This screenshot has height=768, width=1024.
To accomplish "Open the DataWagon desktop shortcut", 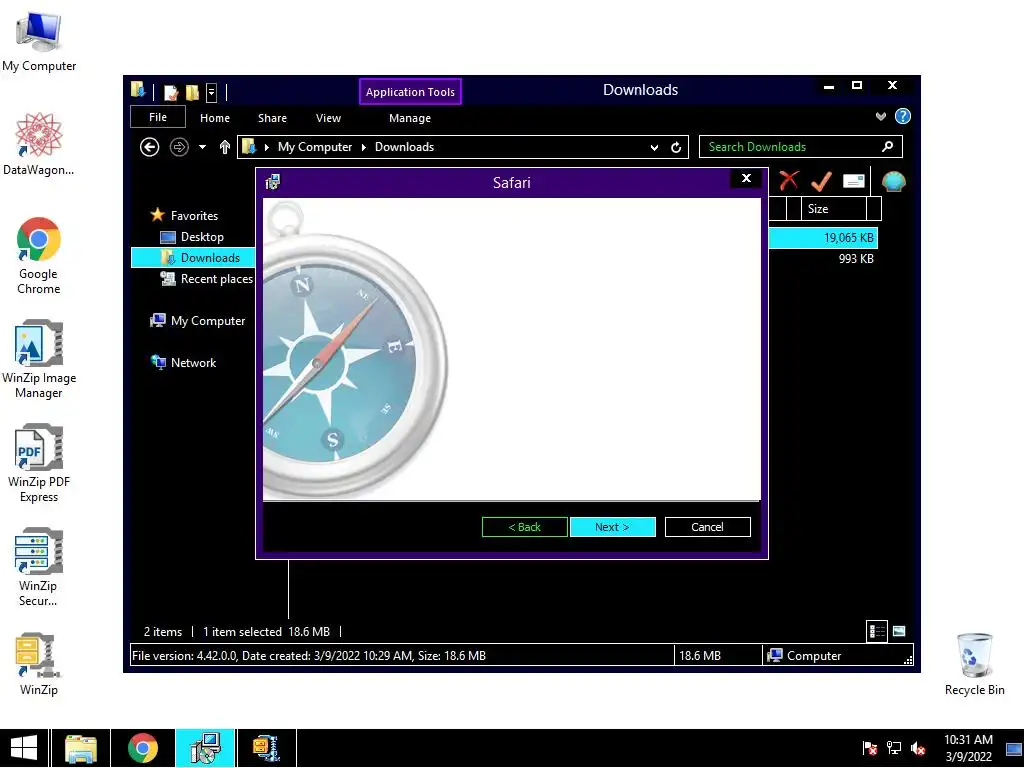I will [39, 144].
